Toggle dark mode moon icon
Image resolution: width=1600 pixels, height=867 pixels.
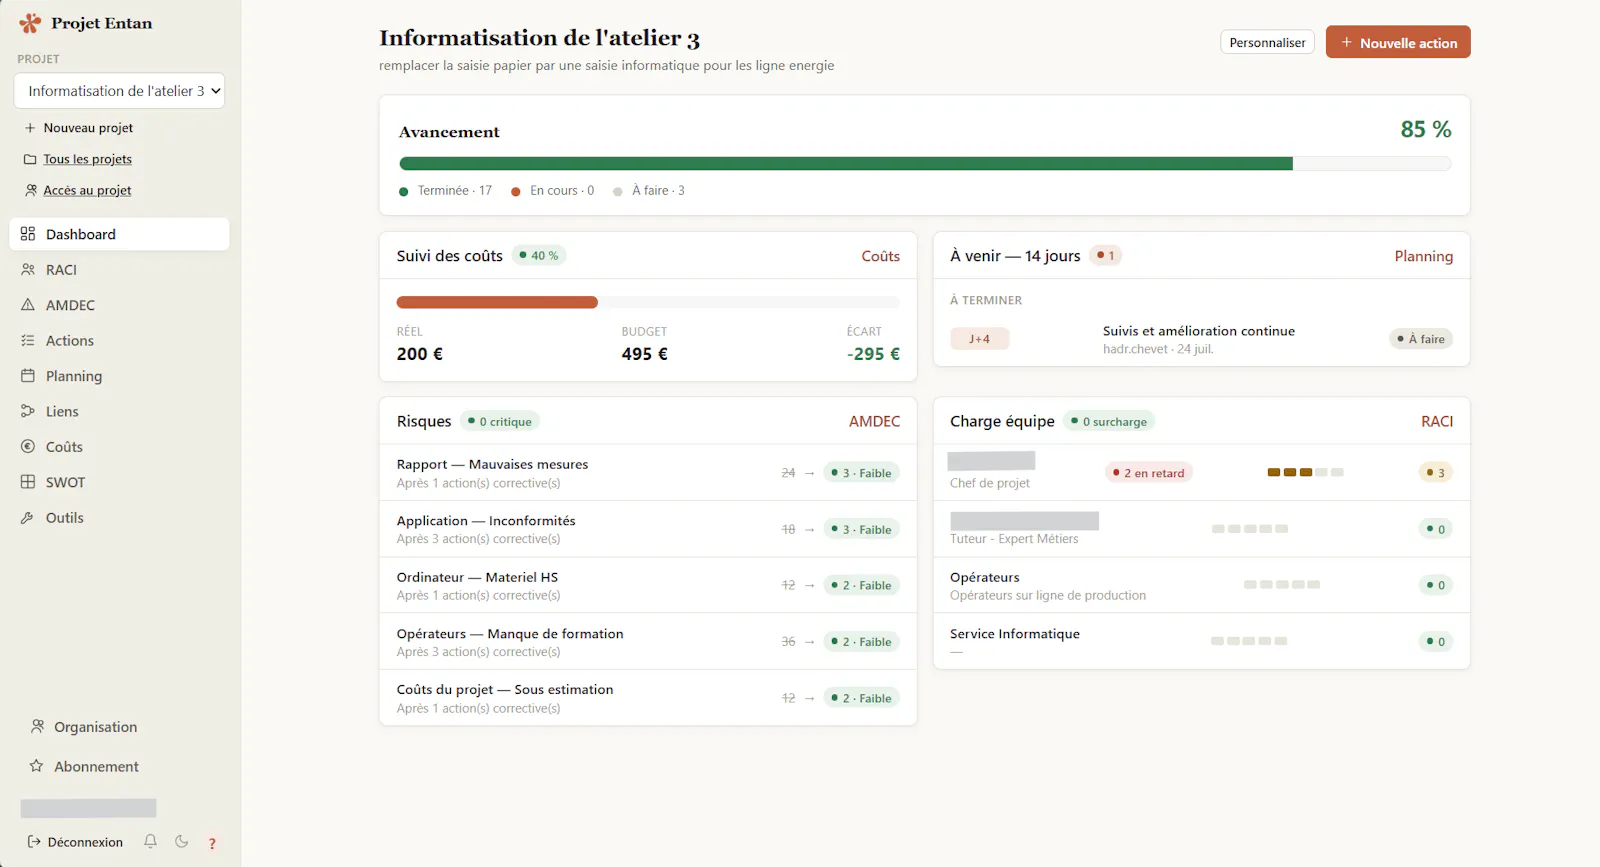[x=181, y=842]
